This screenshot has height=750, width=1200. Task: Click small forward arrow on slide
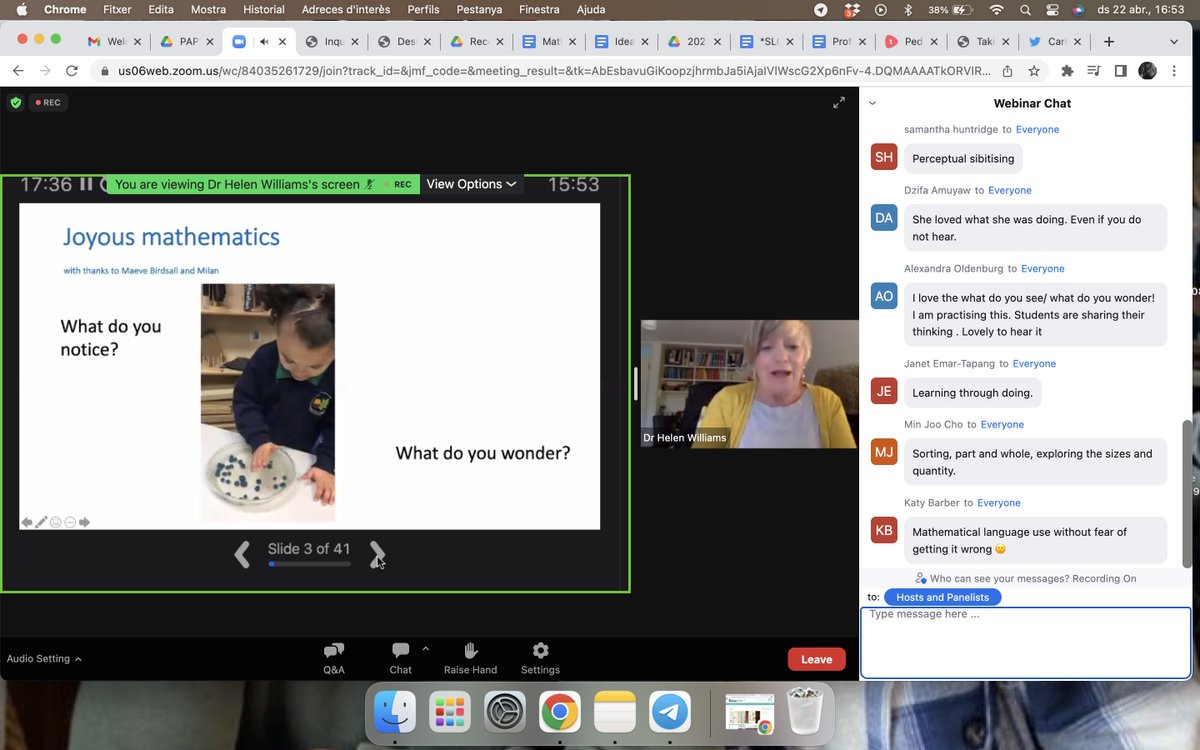pos(84,522)
